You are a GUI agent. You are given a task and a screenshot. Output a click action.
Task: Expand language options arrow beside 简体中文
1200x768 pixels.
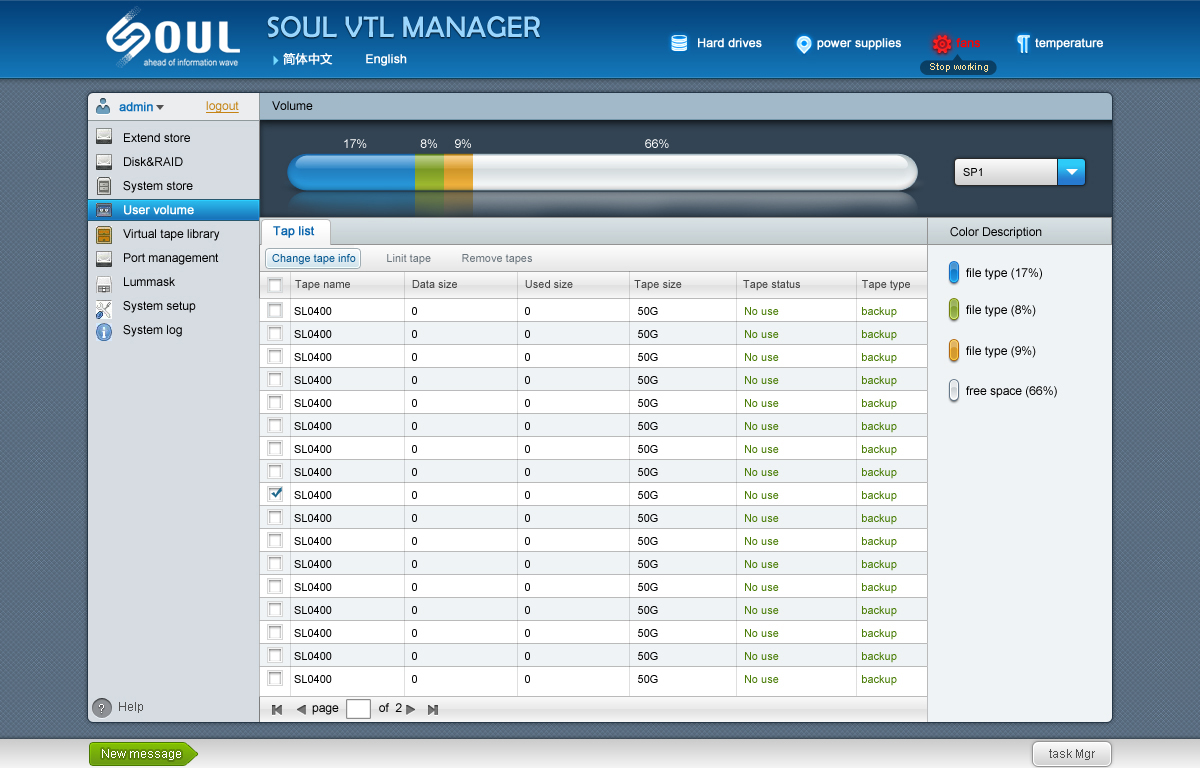pyautogui.click(x=276, y=60)
